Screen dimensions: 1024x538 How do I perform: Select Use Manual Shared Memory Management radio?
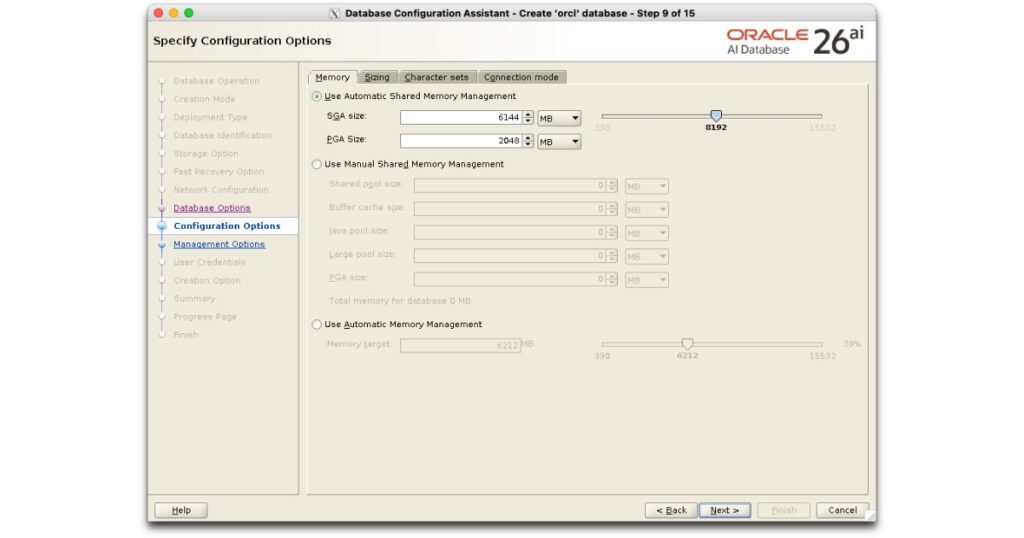317,164
